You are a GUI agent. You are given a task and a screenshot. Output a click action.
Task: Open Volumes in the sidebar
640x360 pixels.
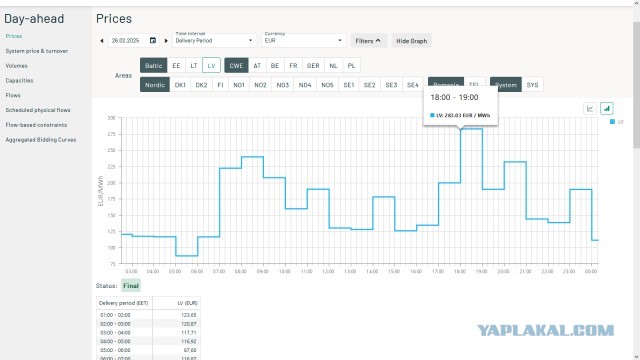(16, 66)
